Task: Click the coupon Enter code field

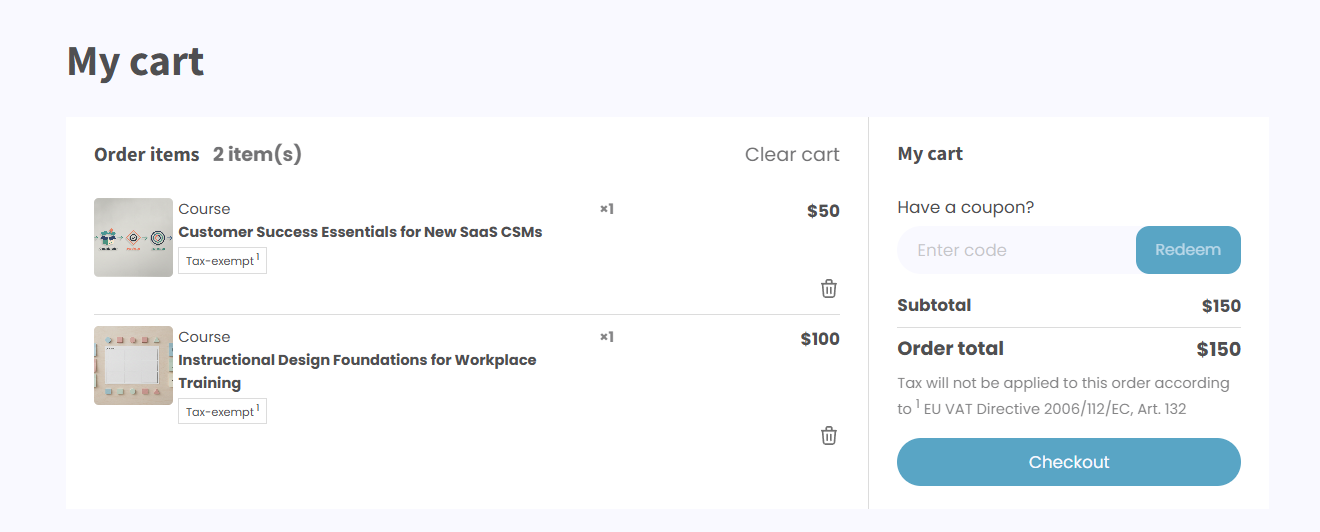Action: click(x=1017, y=250)
